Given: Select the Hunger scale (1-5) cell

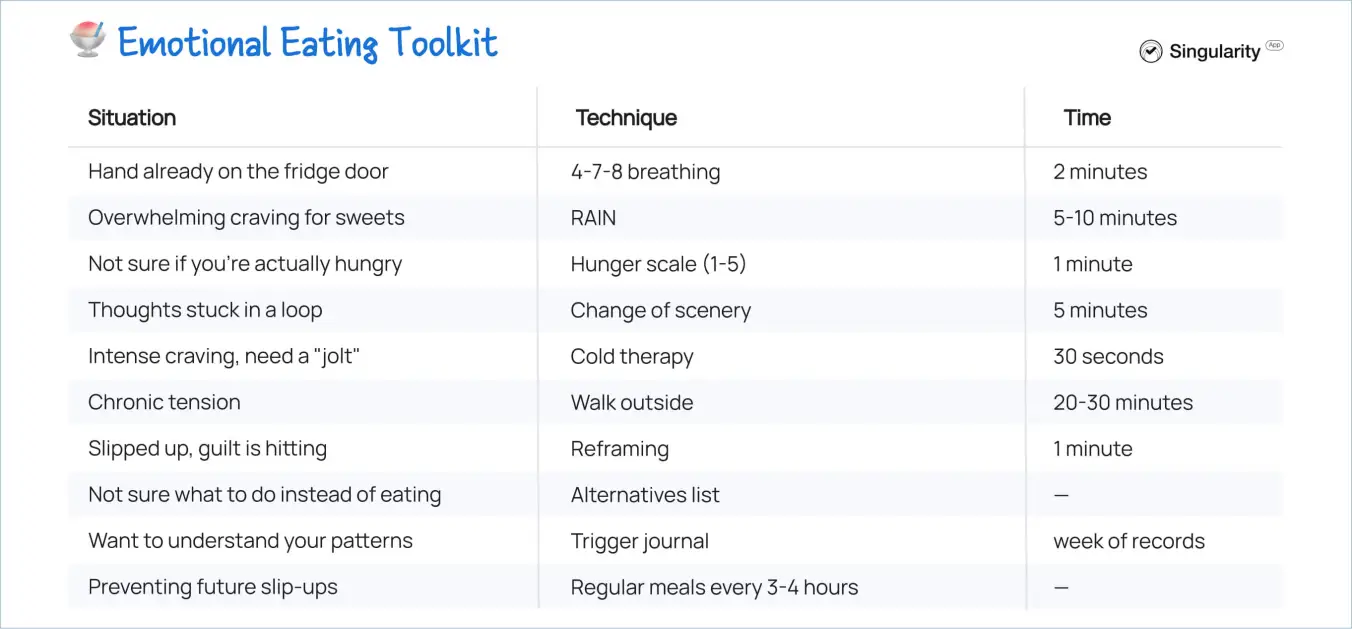Looking at the screenshot, I should point(658,264).
